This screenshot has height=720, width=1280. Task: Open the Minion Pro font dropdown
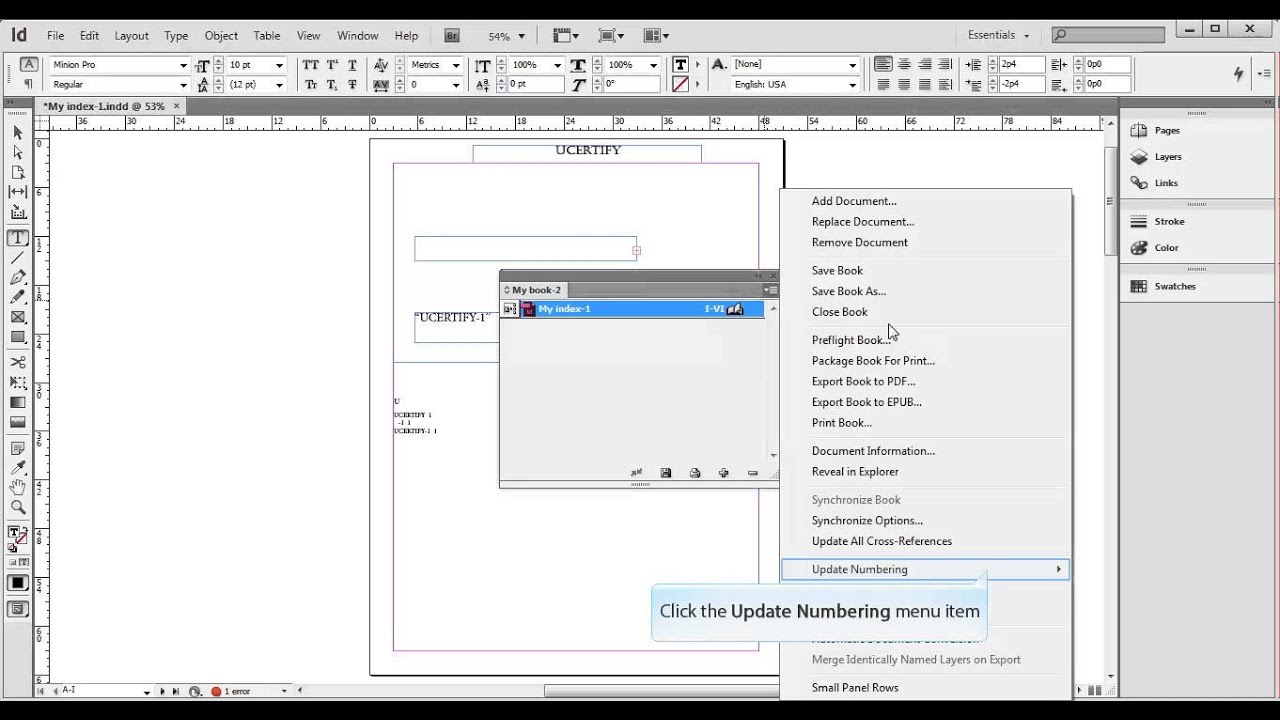[183, 65]
